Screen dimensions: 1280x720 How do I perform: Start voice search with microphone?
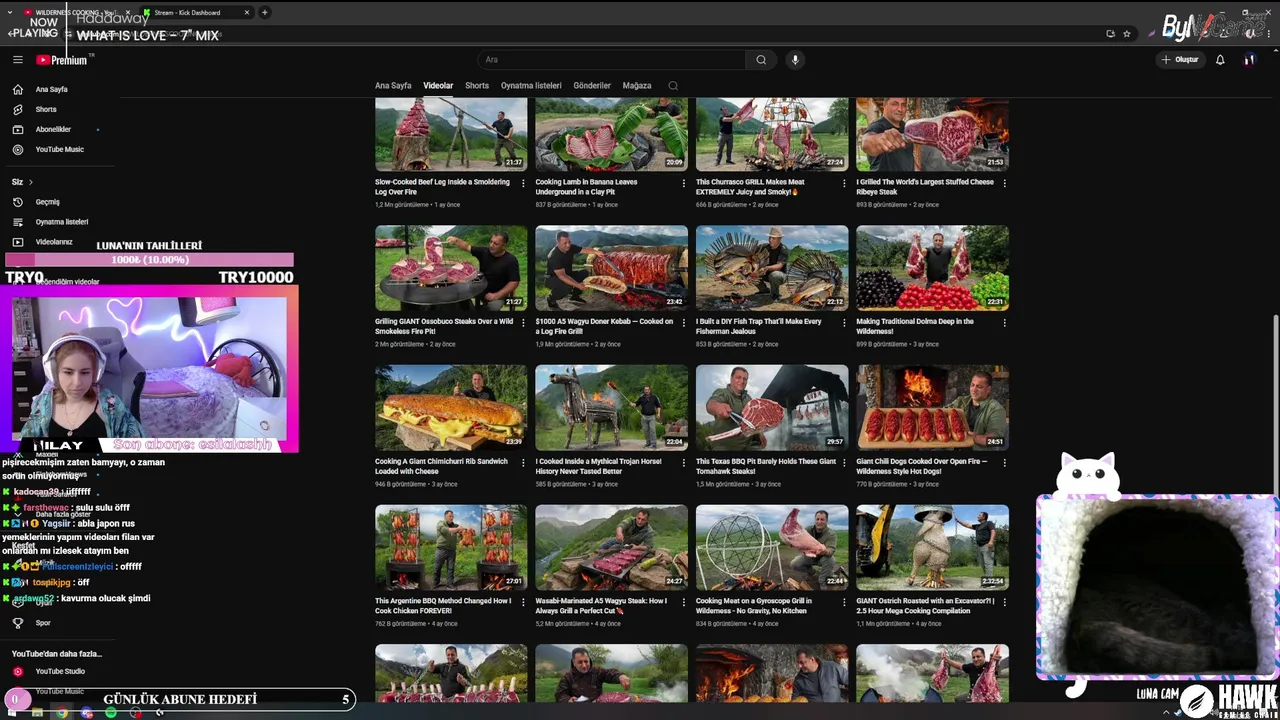pyautogui.click(x=795, y=60)
